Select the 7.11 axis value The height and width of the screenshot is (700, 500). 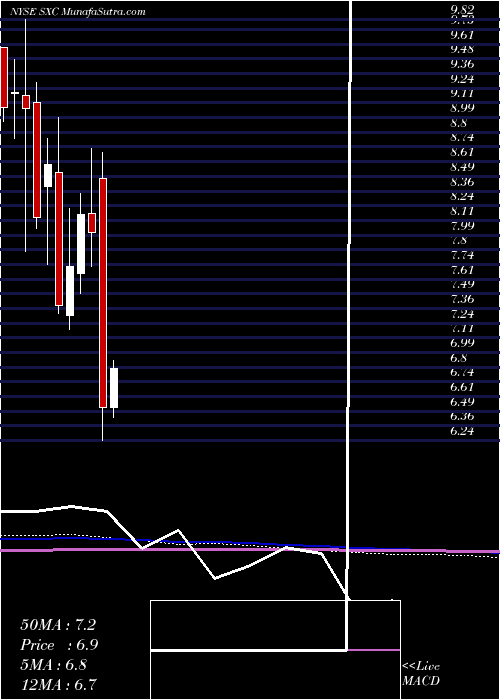click(x=462, y=329)
